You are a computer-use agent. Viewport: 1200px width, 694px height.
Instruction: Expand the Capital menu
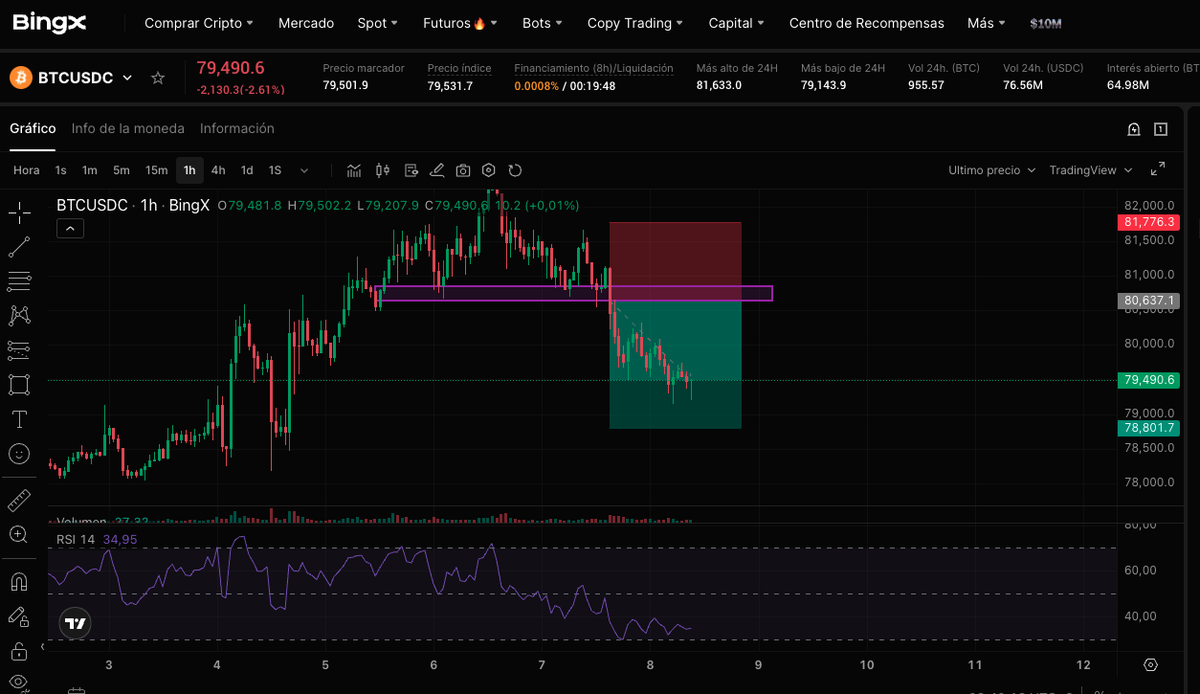[736, 23]
